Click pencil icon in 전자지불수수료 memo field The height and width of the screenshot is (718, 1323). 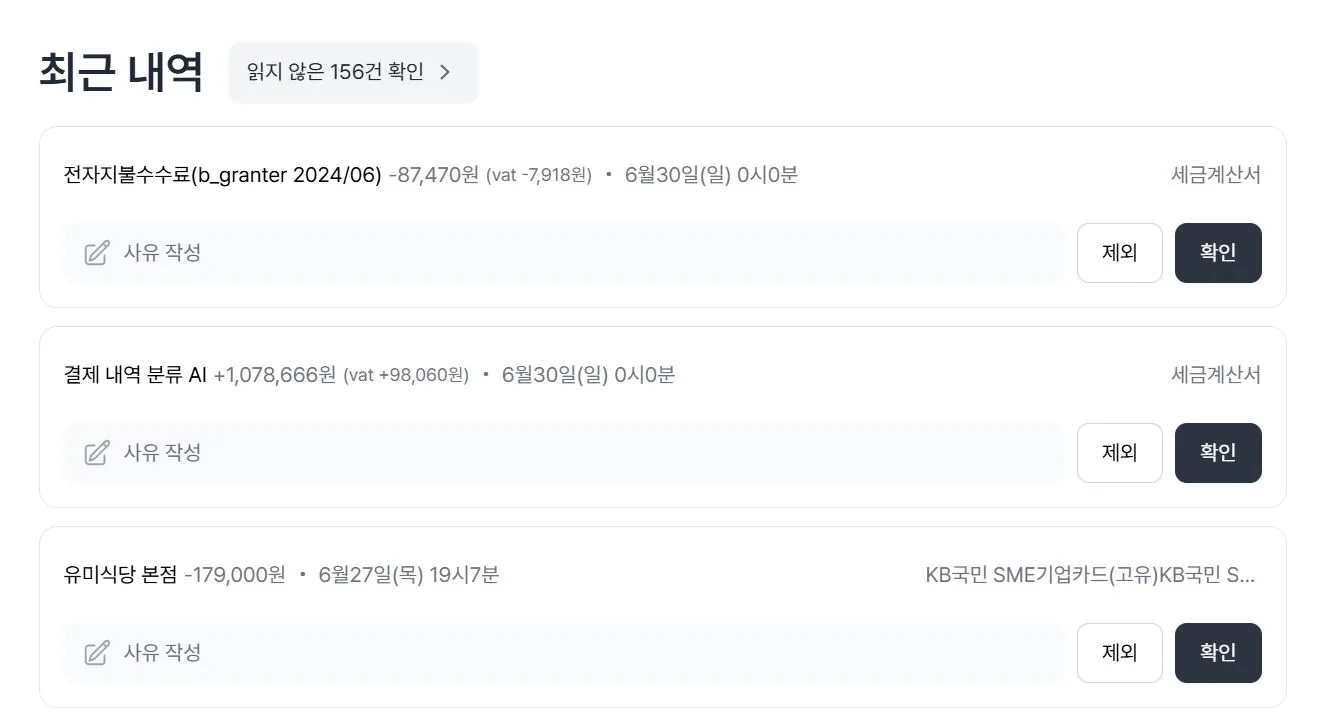point(97,253)
